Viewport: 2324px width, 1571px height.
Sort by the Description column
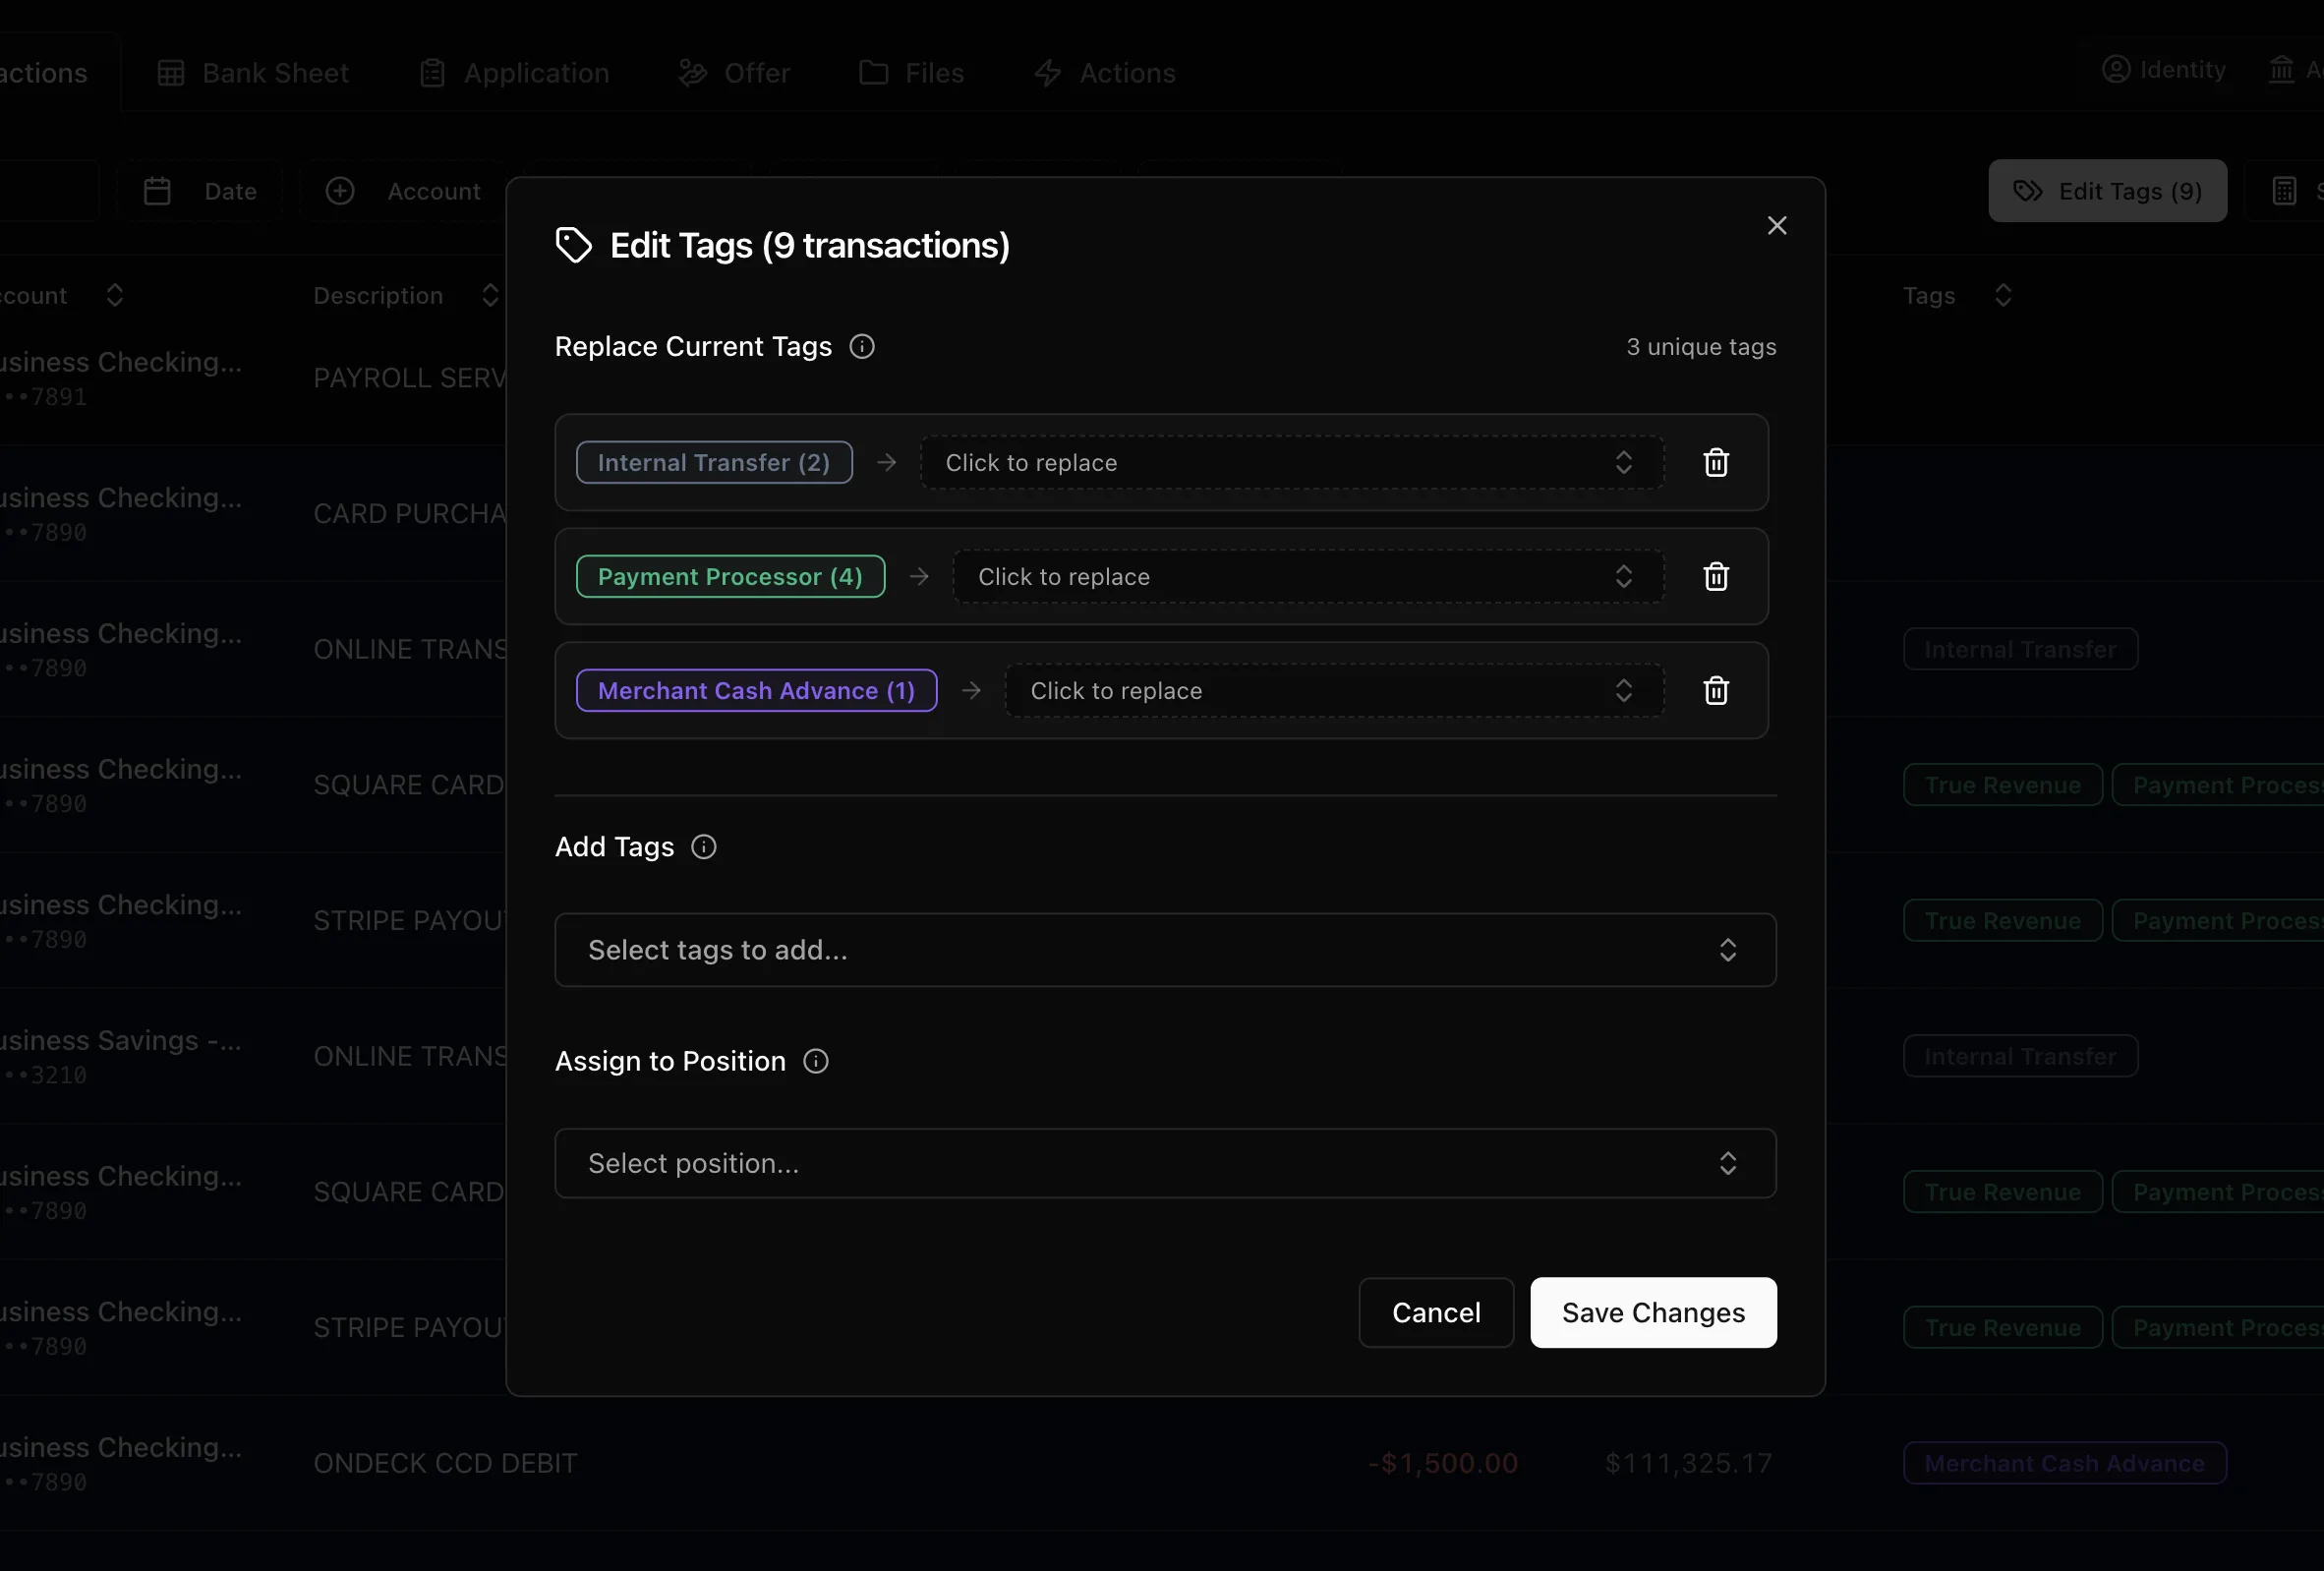click(405, 295)
